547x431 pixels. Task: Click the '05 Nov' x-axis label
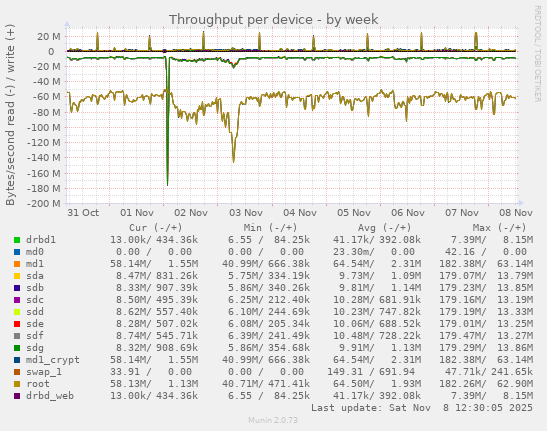pyautogui.click(x=354, y=213)
